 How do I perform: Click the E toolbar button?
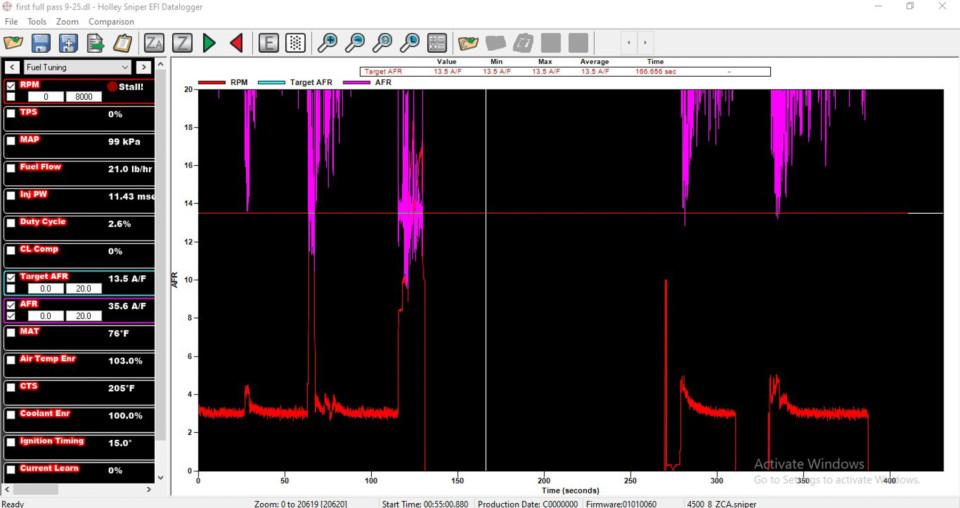pyautogui.click(x=268, y=43)
